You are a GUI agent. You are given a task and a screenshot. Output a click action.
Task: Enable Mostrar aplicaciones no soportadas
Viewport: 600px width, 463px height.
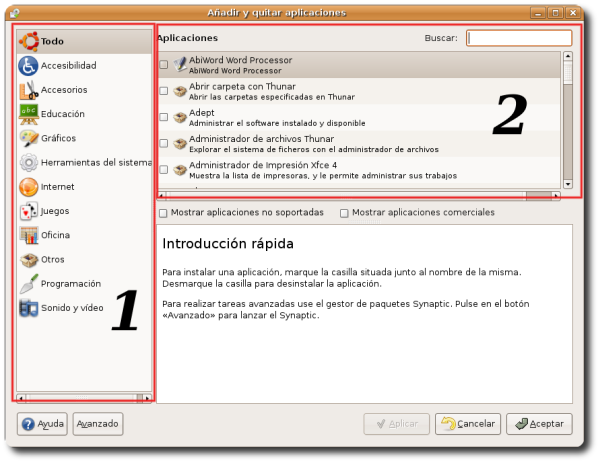(164, 213)
